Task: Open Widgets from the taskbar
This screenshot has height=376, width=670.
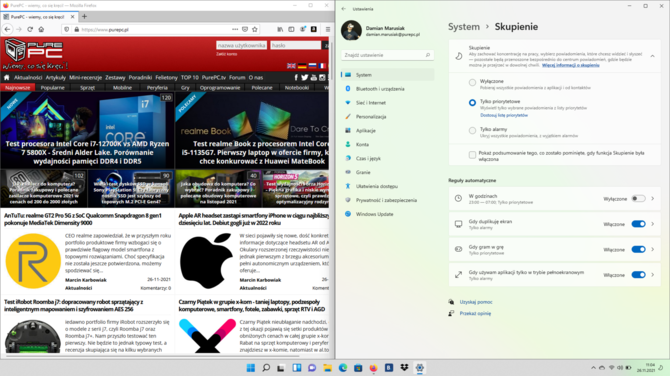Action: pos(297,367)
